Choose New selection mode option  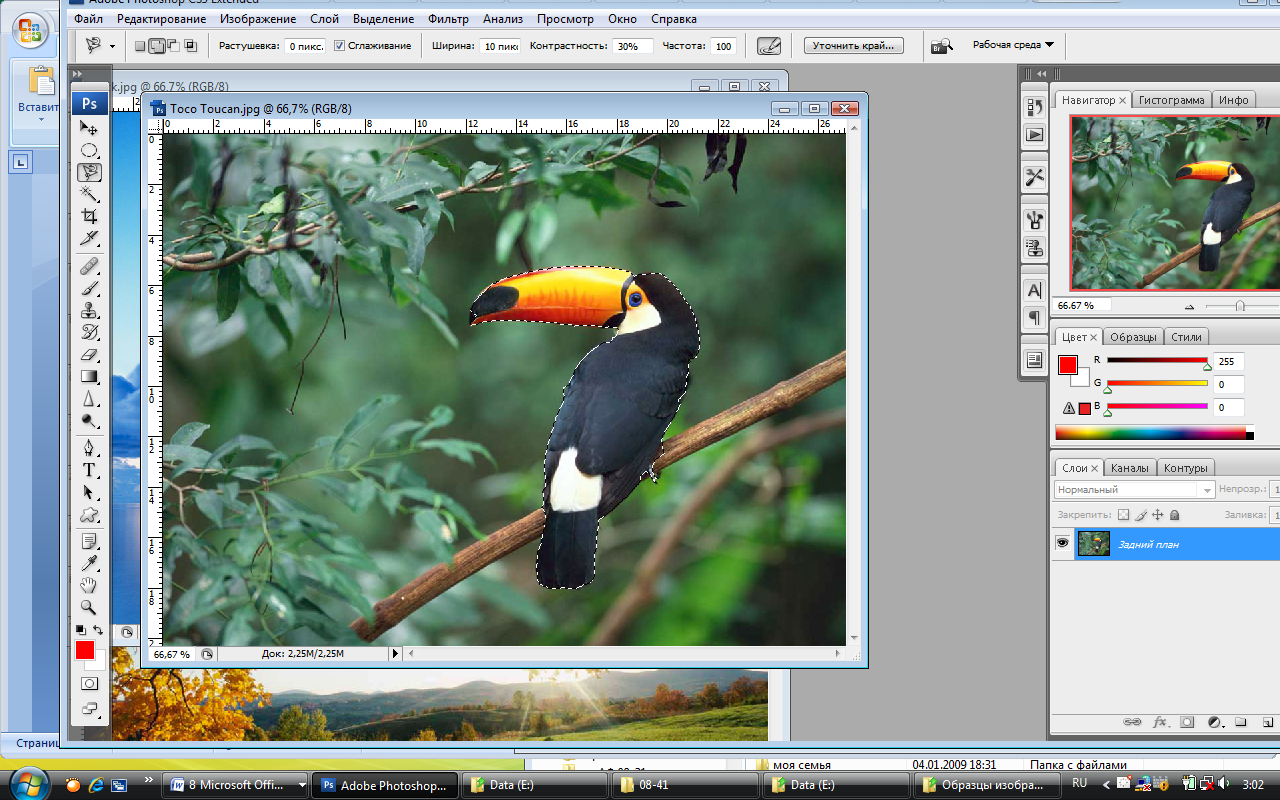[140, 46]
